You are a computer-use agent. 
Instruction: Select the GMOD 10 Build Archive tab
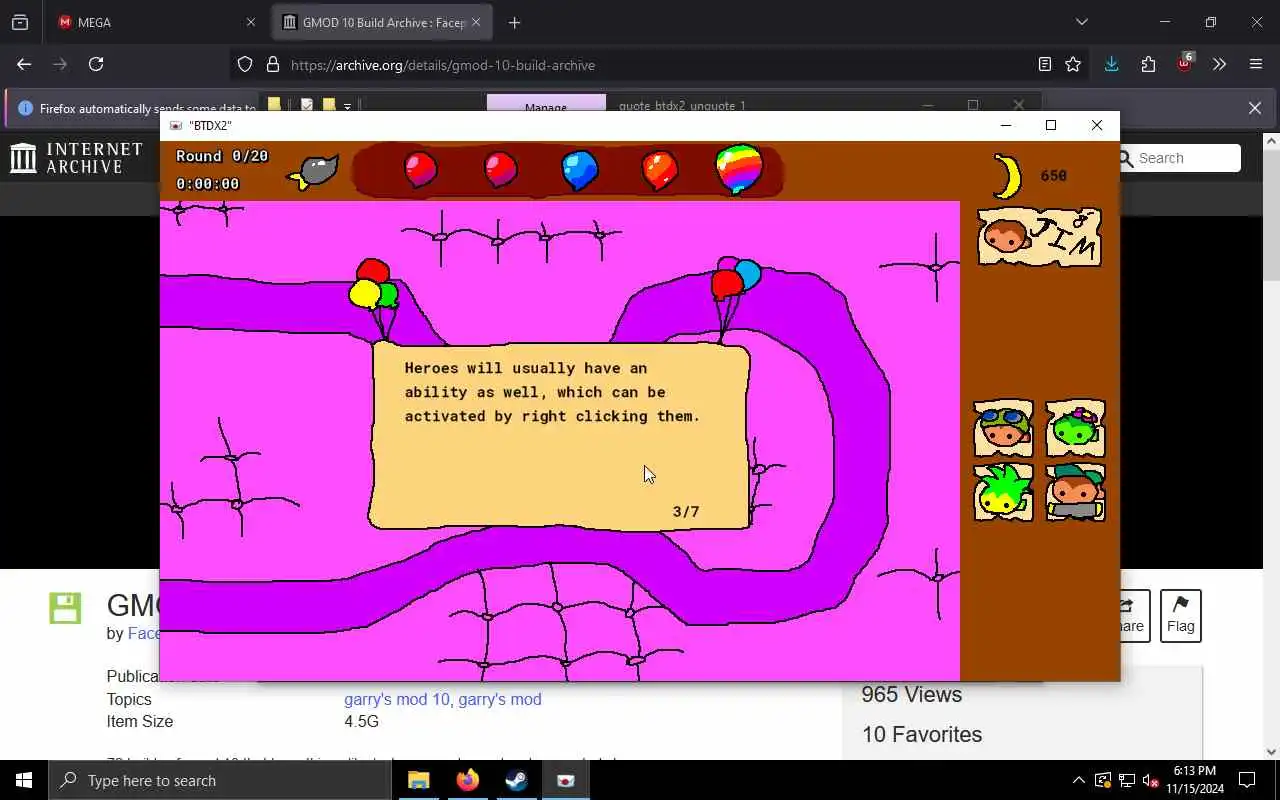click(373, 22)
